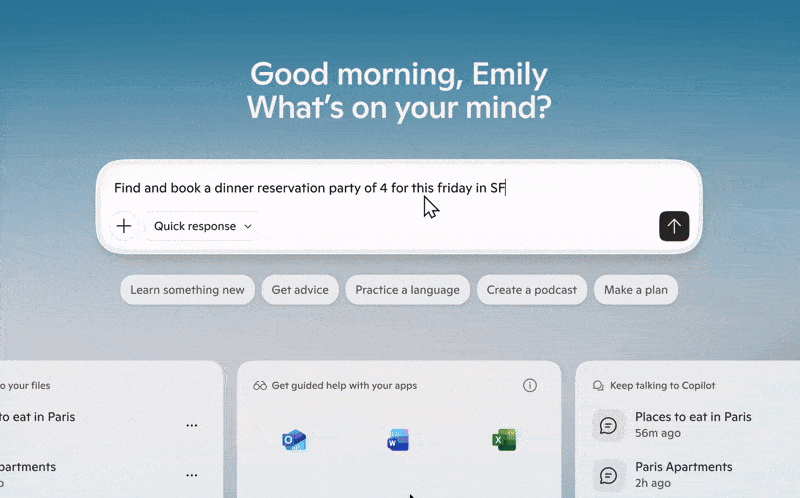This screenshot has width=800, height=498.
Task: Click the glasses icon for guided help
Action: [x=260, y=385]
